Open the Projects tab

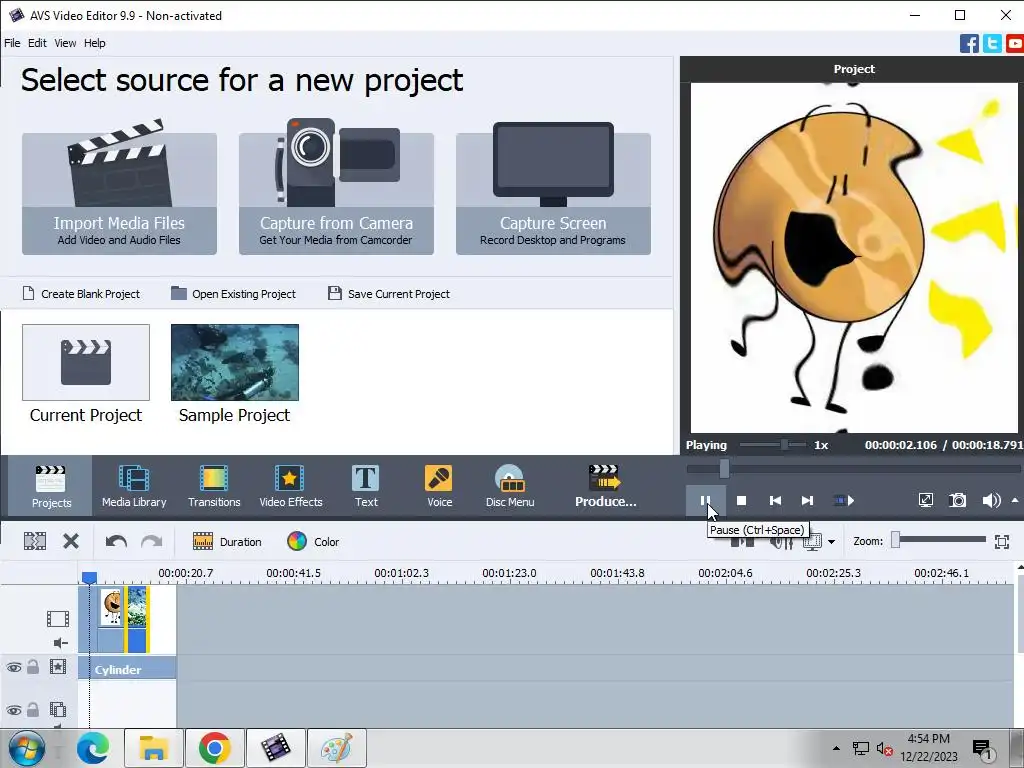pos(51,487)
